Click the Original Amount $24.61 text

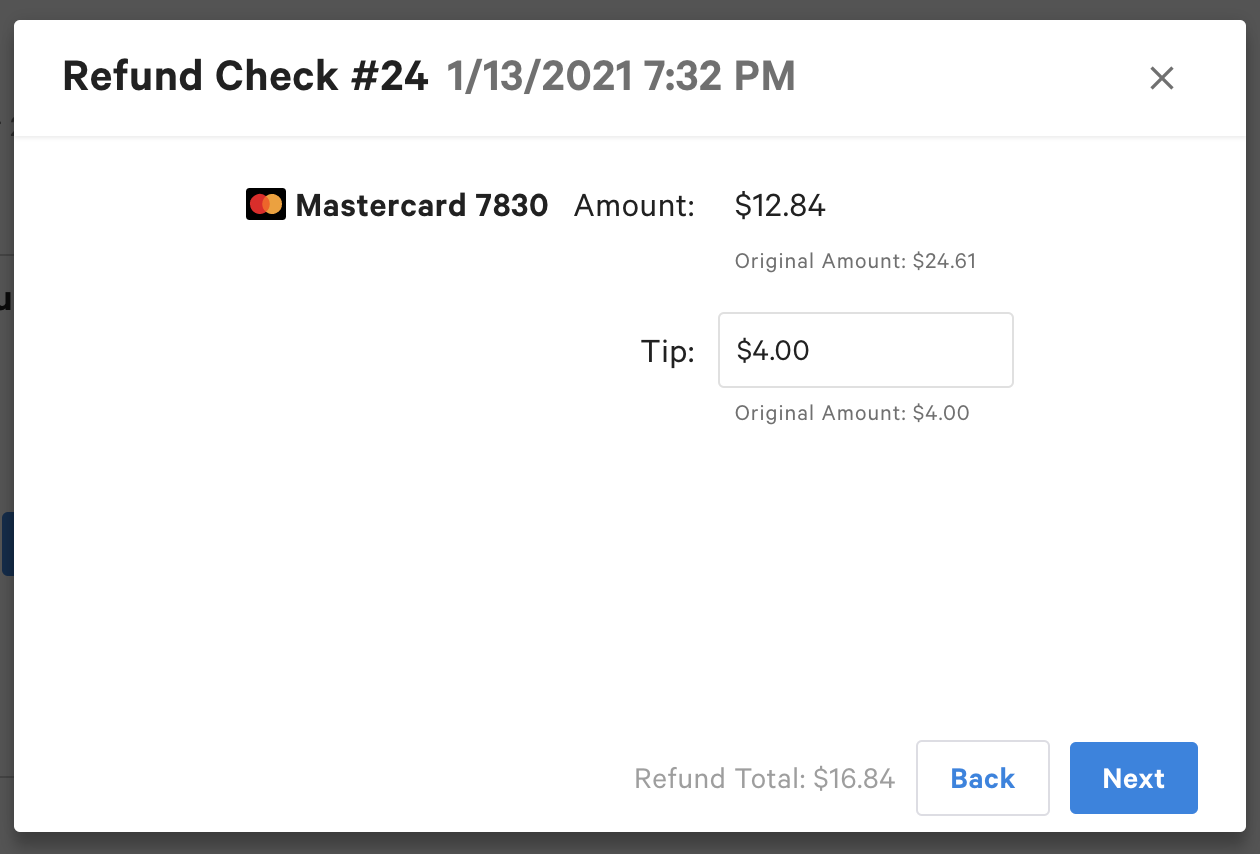[x=855, y=261]
